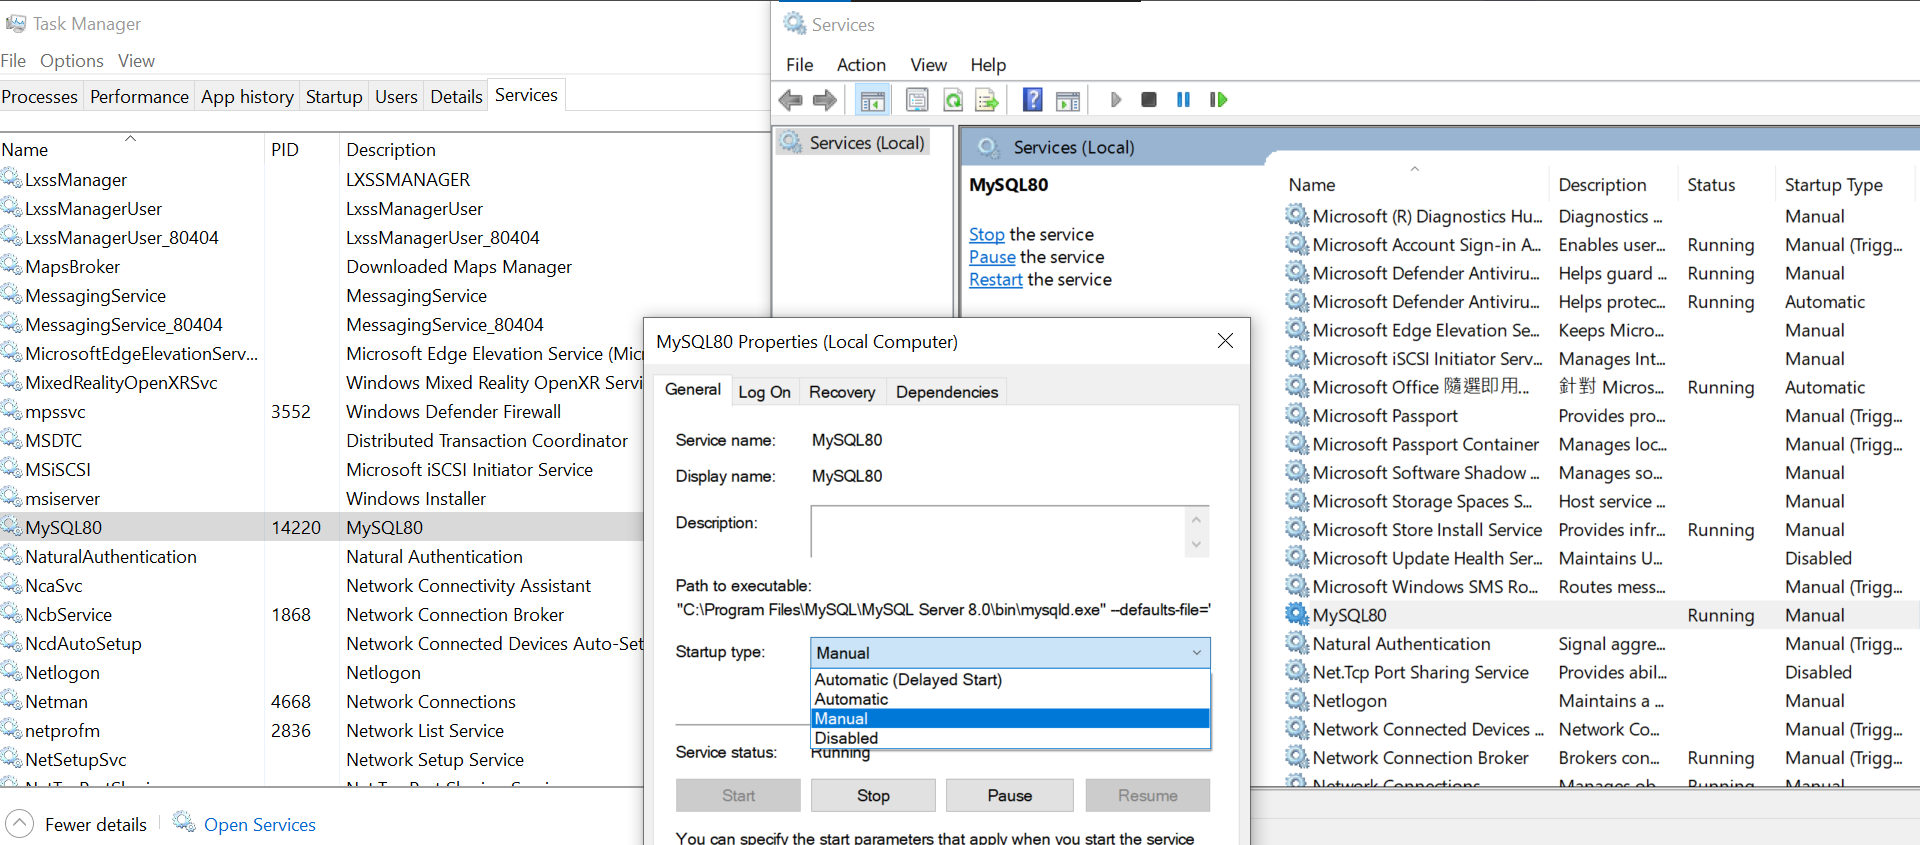
Task: Click mpssvc service icon in Task Manager
Action: pos(12,410)
